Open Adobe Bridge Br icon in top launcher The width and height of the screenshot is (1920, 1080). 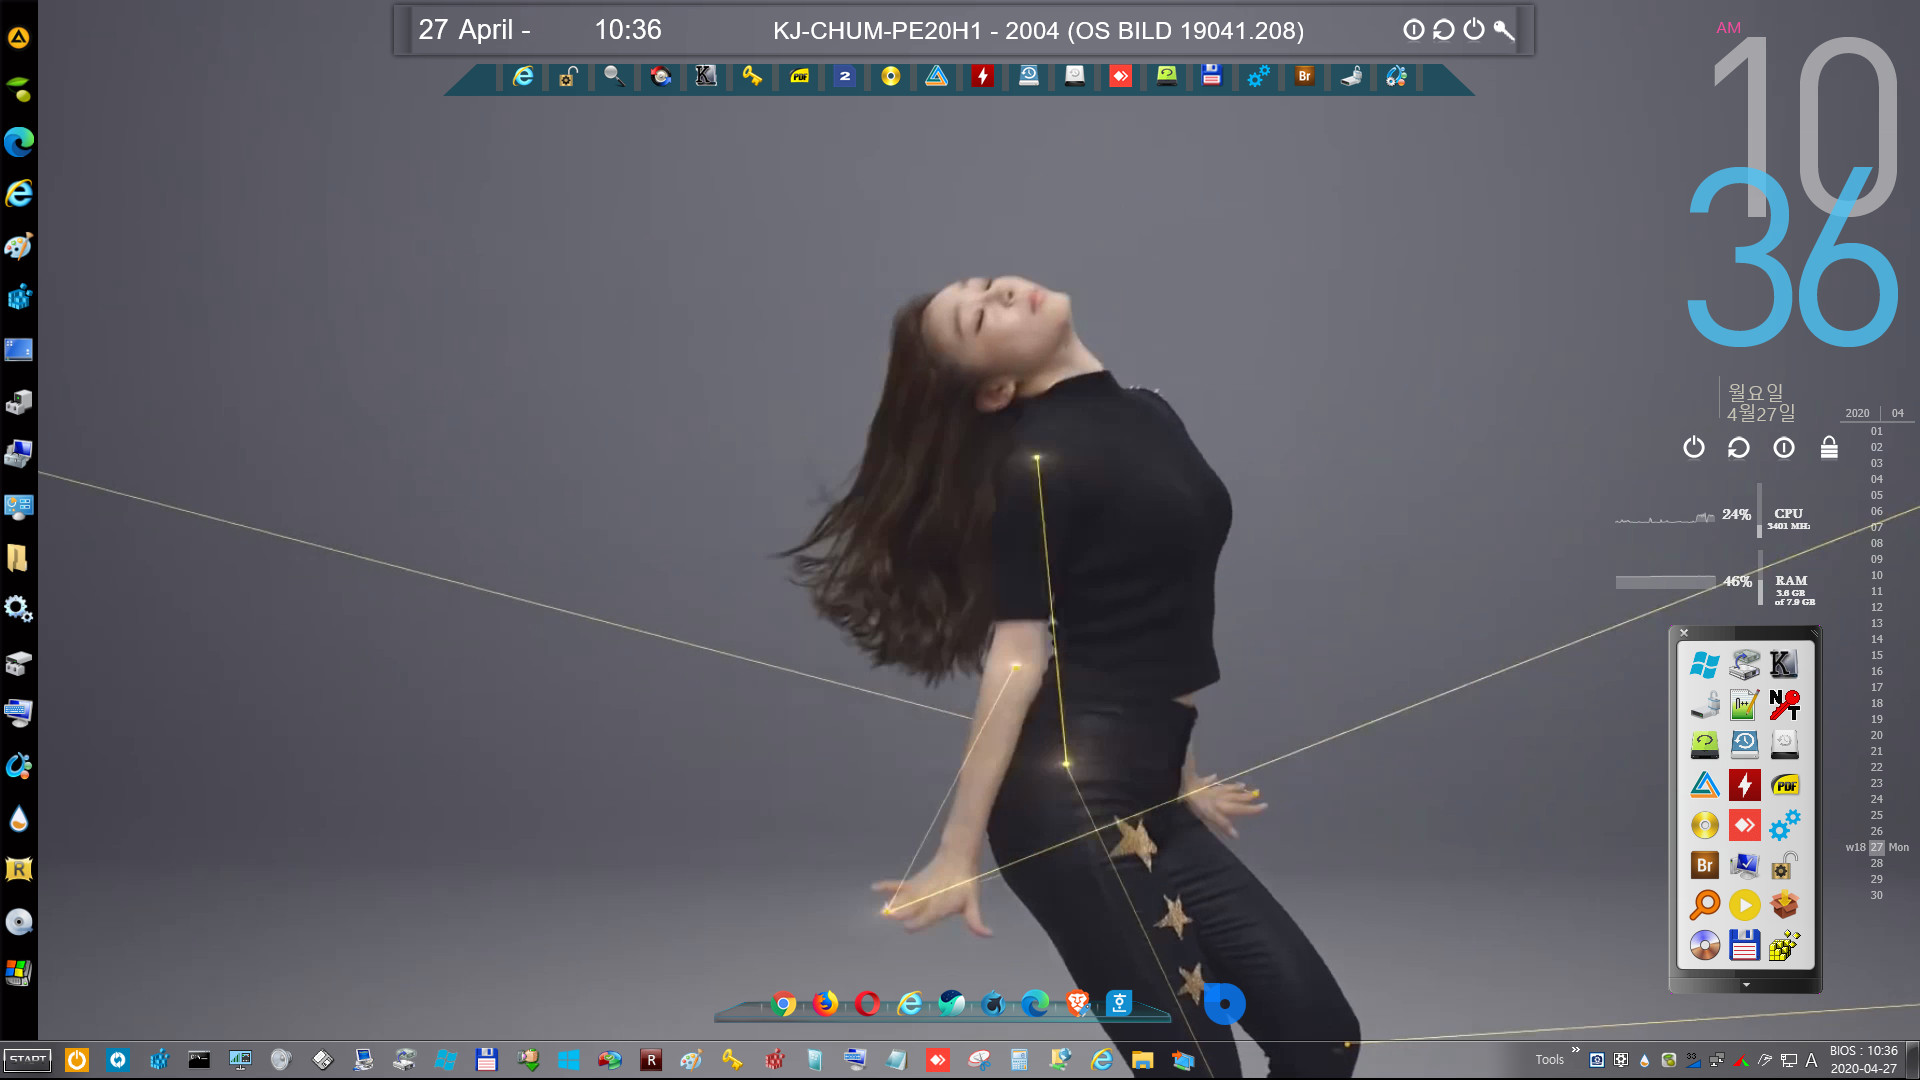[x=1304, y=76]
